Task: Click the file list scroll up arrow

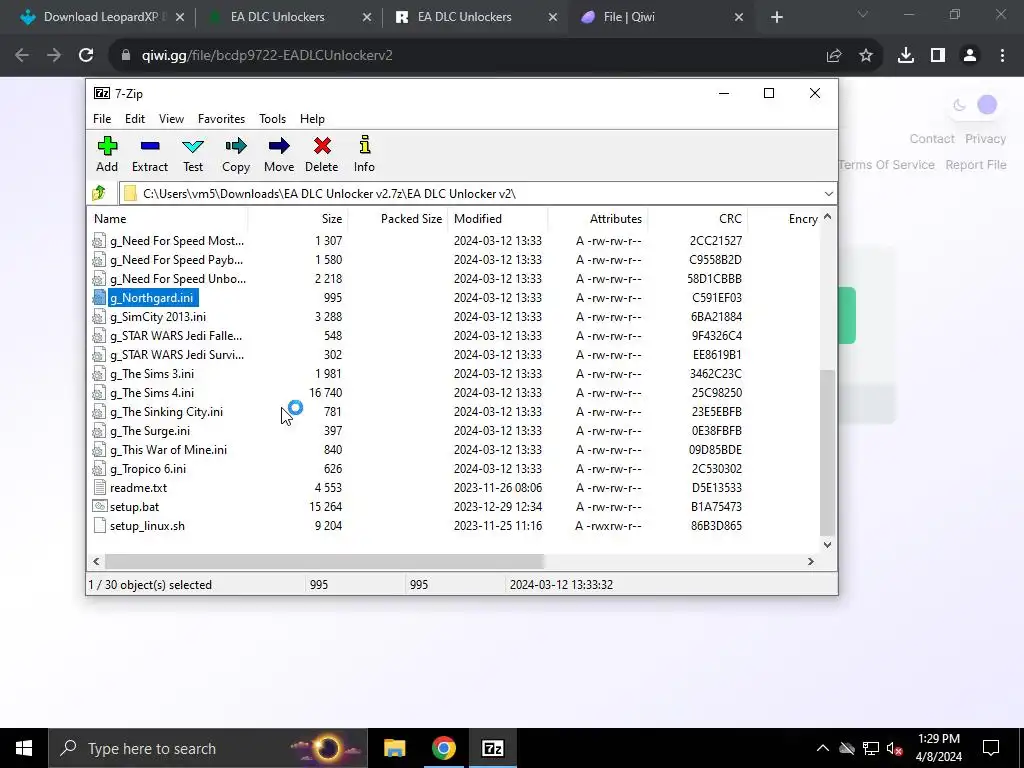Action: (827, 217)
